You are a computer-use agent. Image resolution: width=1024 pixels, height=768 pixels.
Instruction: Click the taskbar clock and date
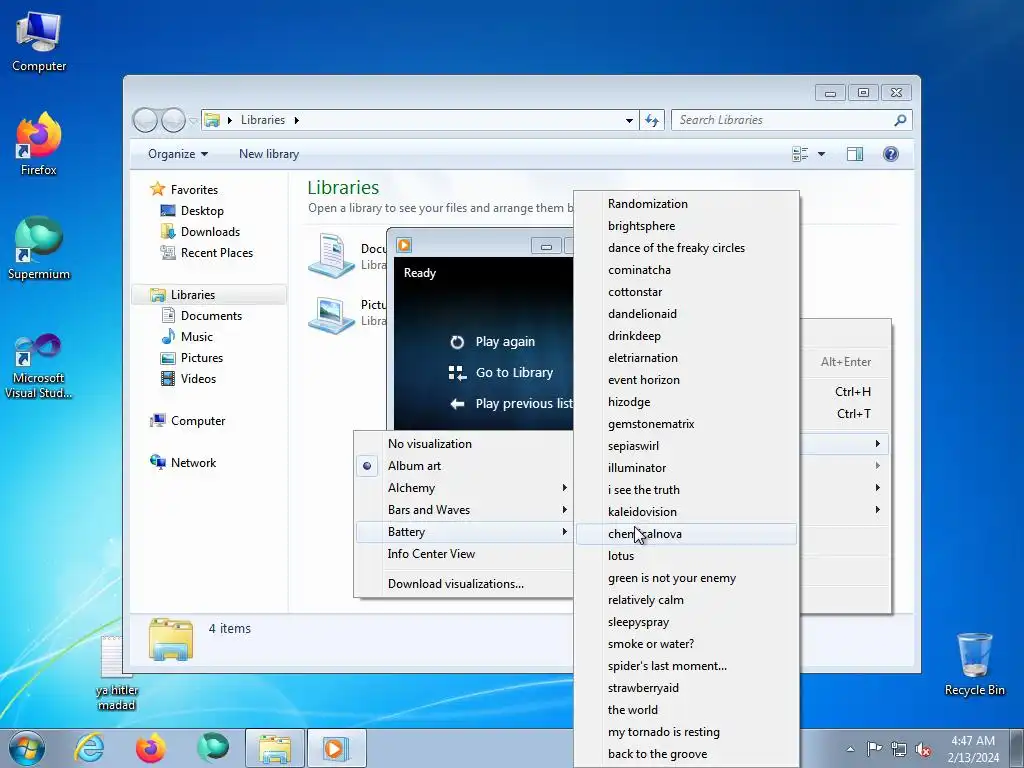point(973,749)
